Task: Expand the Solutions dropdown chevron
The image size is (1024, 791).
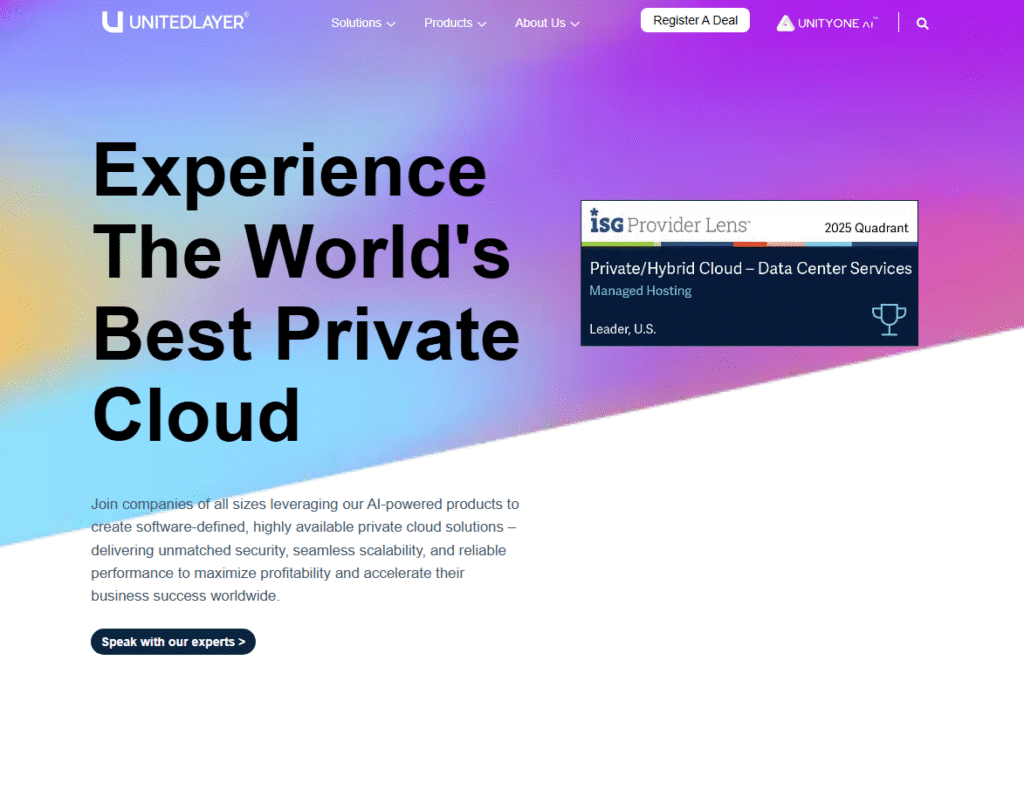Action: click(x=391, y=24)
